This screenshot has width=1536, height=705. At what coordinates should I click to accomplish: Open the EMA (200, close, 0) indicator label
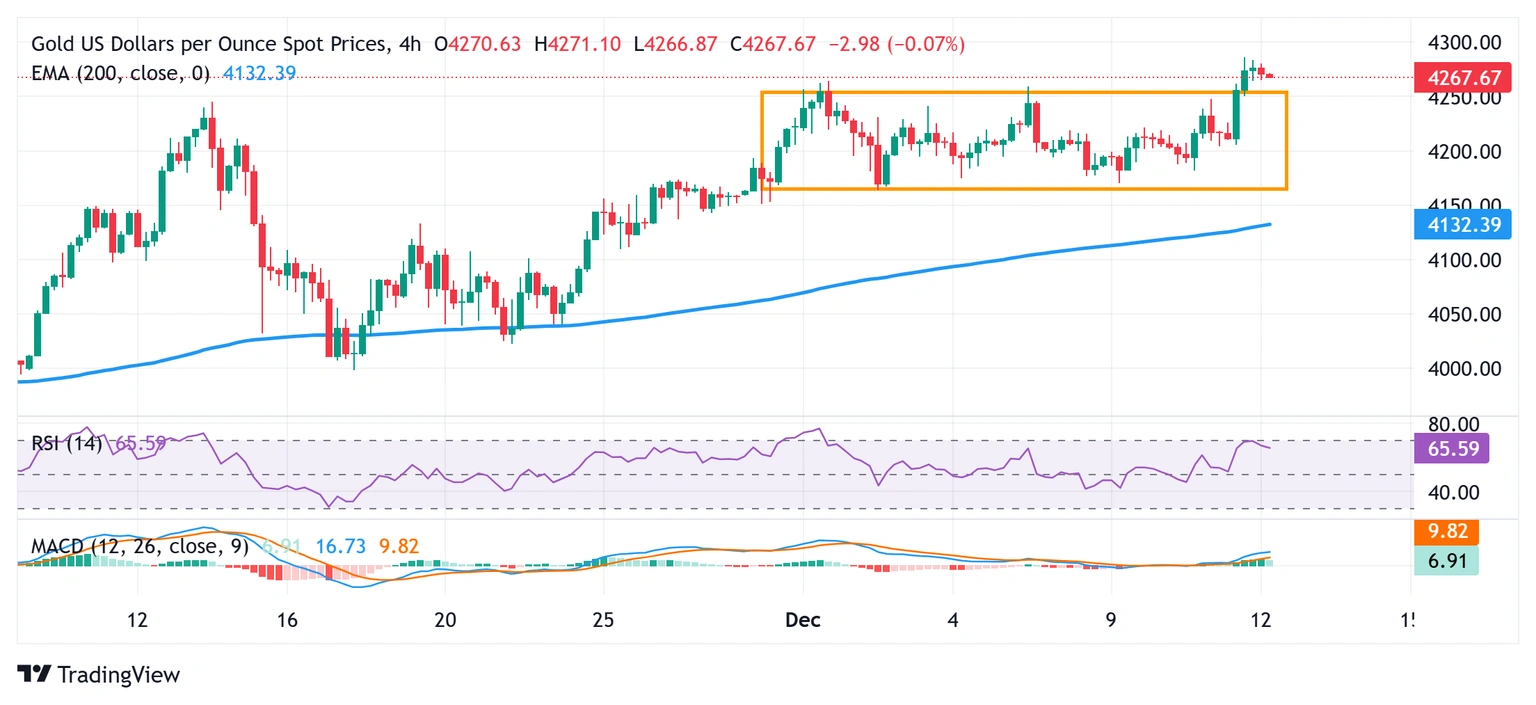pos(119,73)
